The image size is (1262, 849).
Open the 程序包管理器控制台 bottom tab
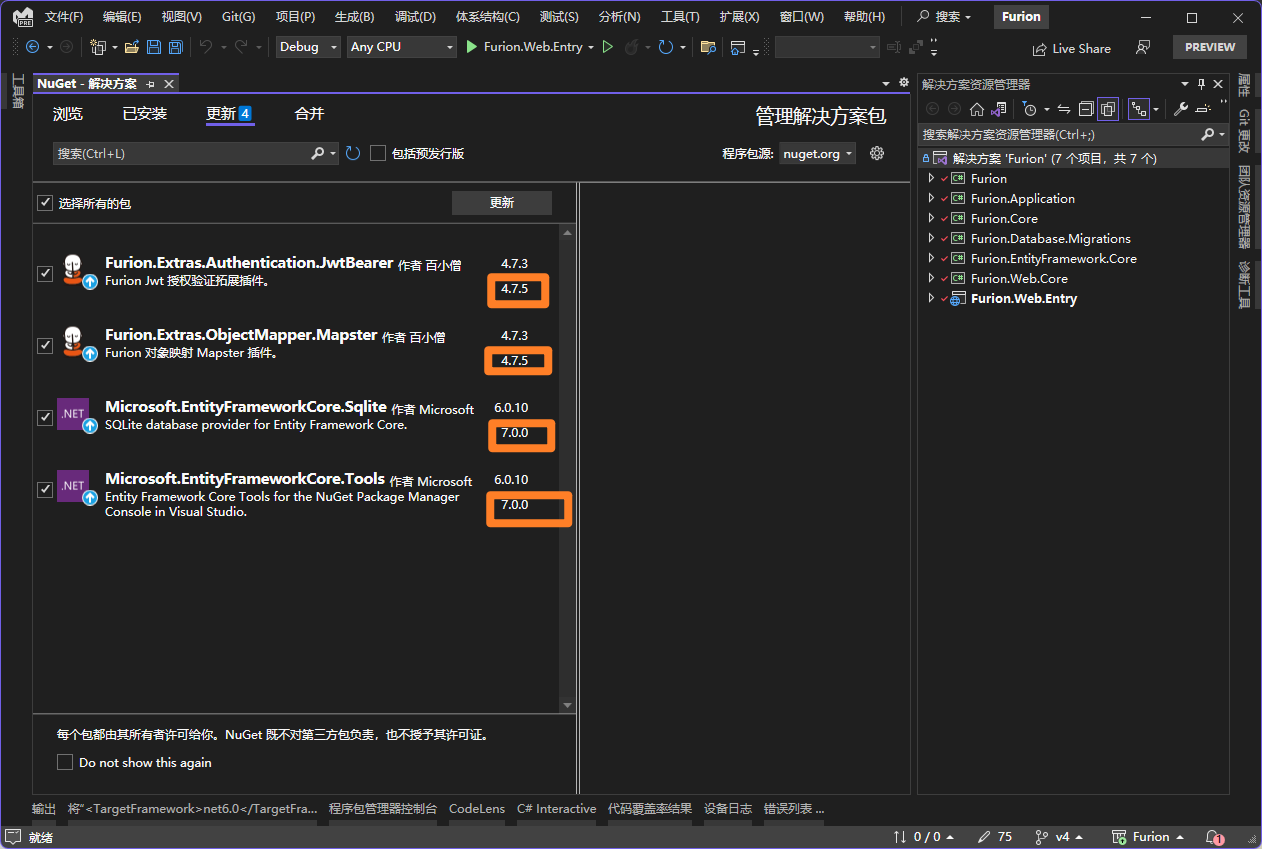tap(383, 809)
